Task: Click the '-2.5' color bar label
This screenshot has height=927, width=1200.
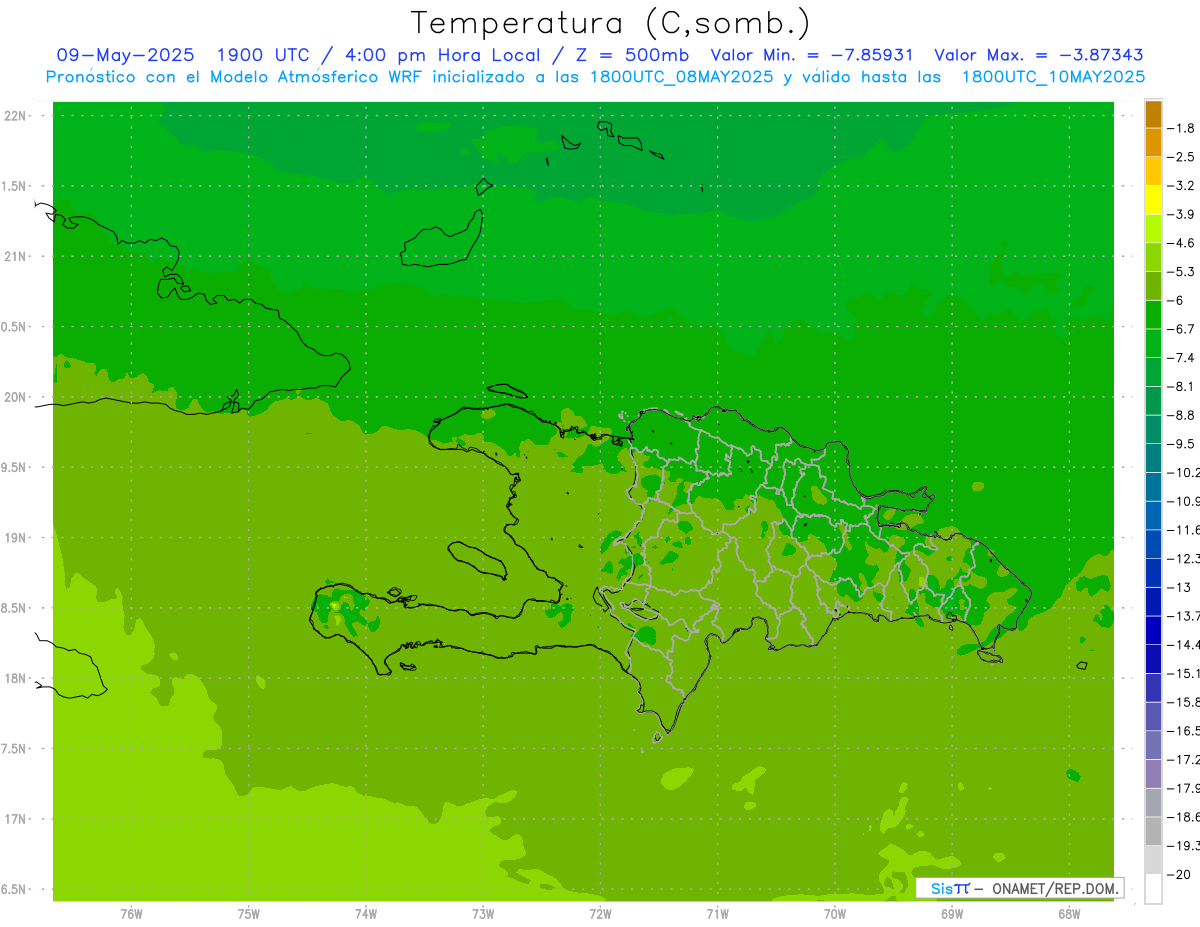Action: pos(1182,157)
